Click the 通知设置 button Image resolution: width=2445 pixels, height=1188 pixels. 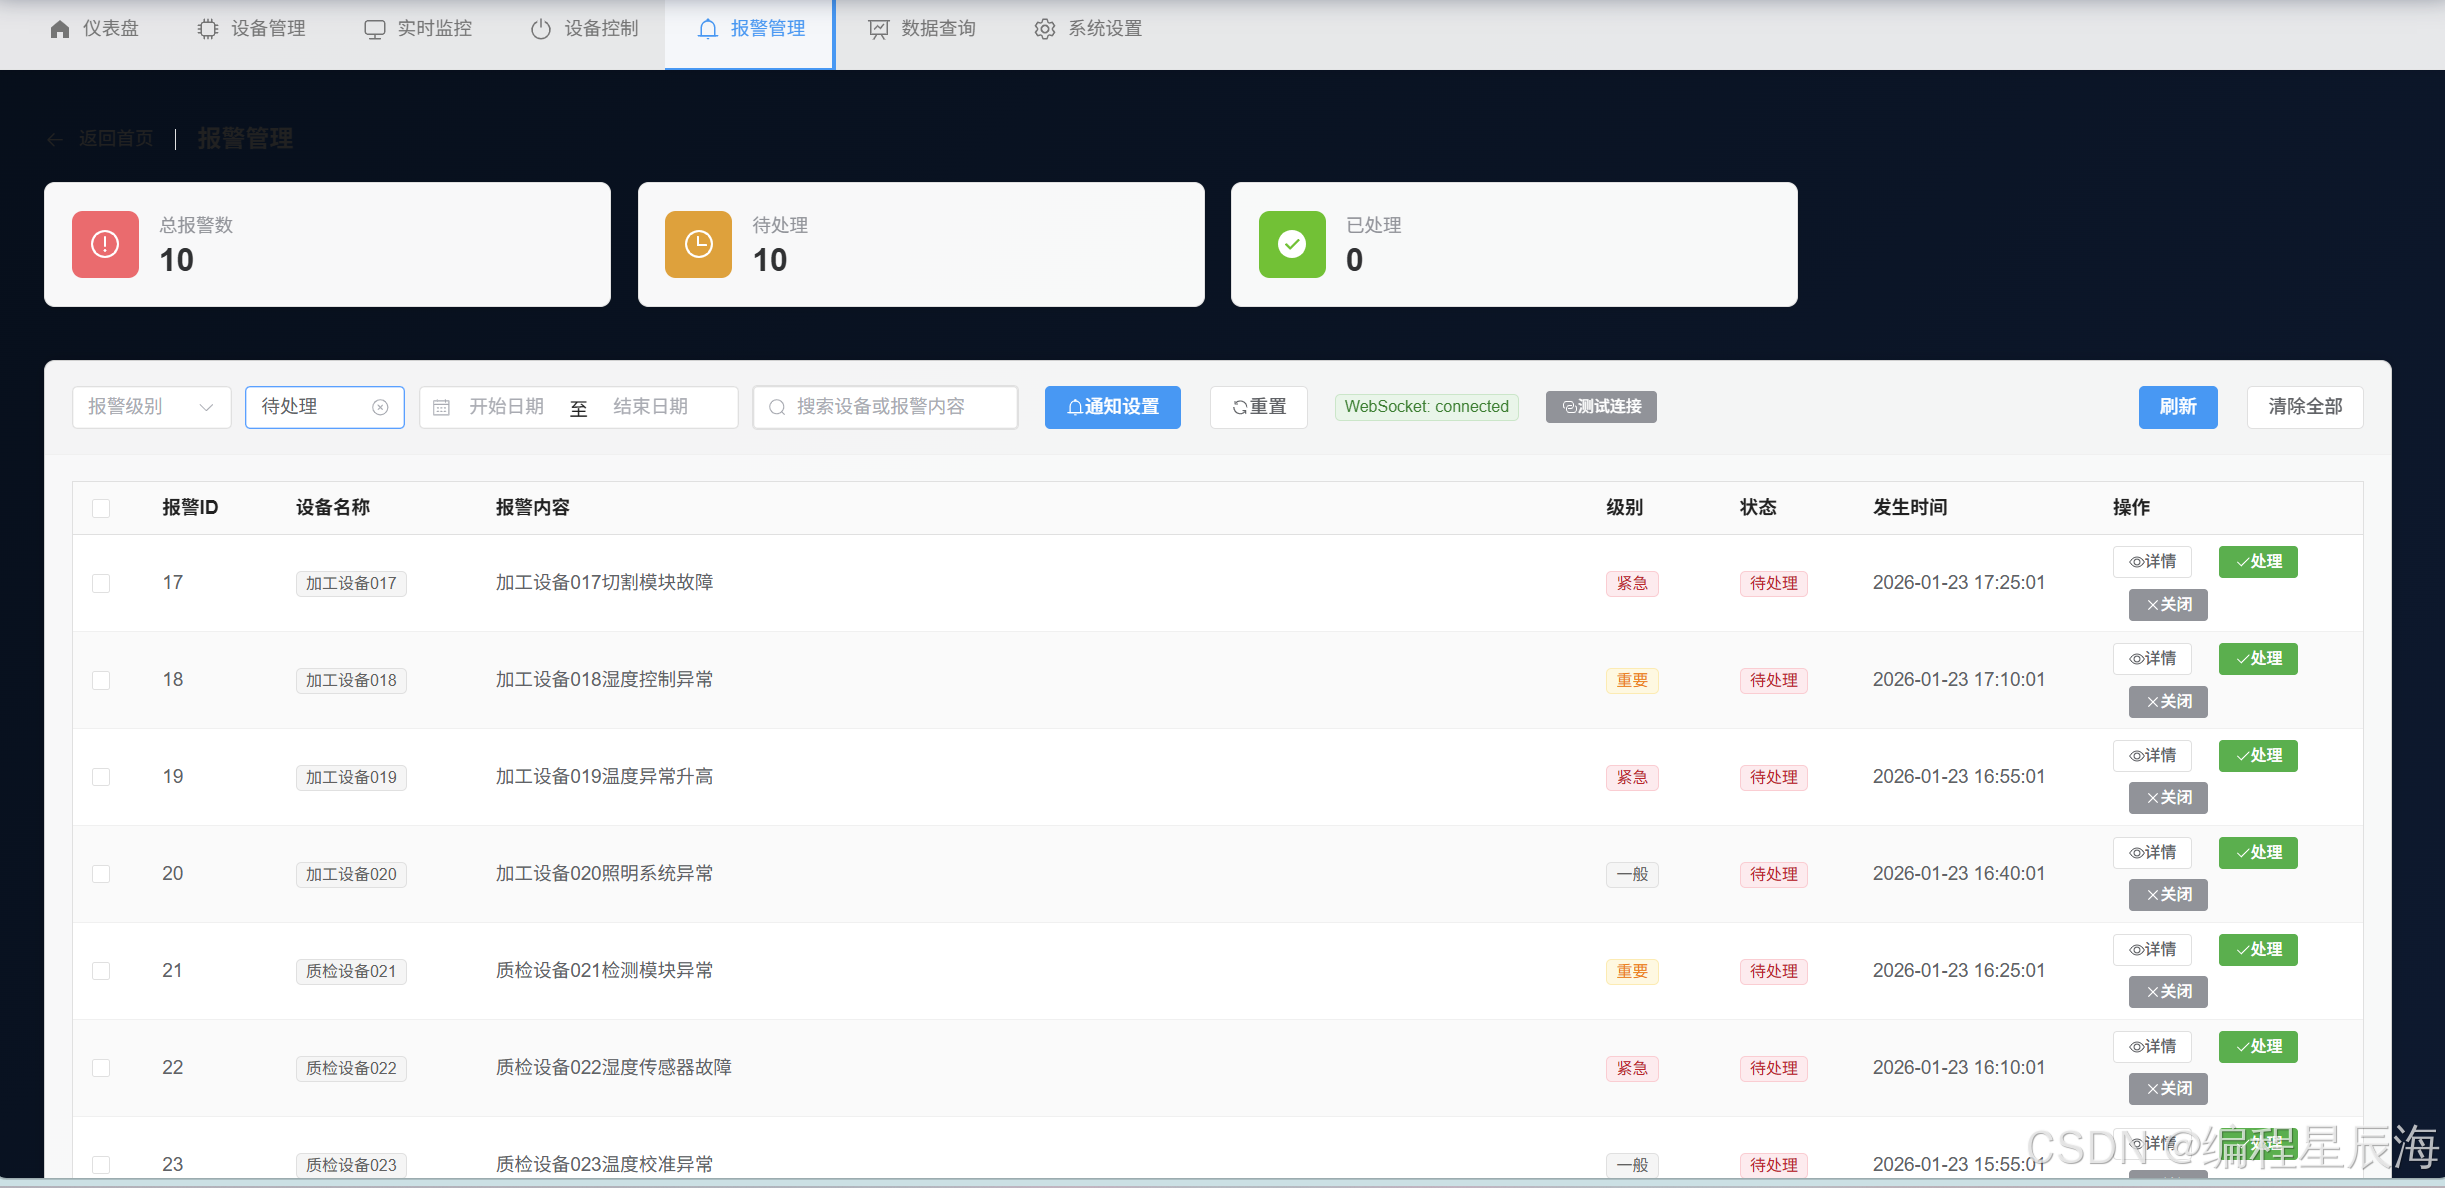(x=1112, y=407)
